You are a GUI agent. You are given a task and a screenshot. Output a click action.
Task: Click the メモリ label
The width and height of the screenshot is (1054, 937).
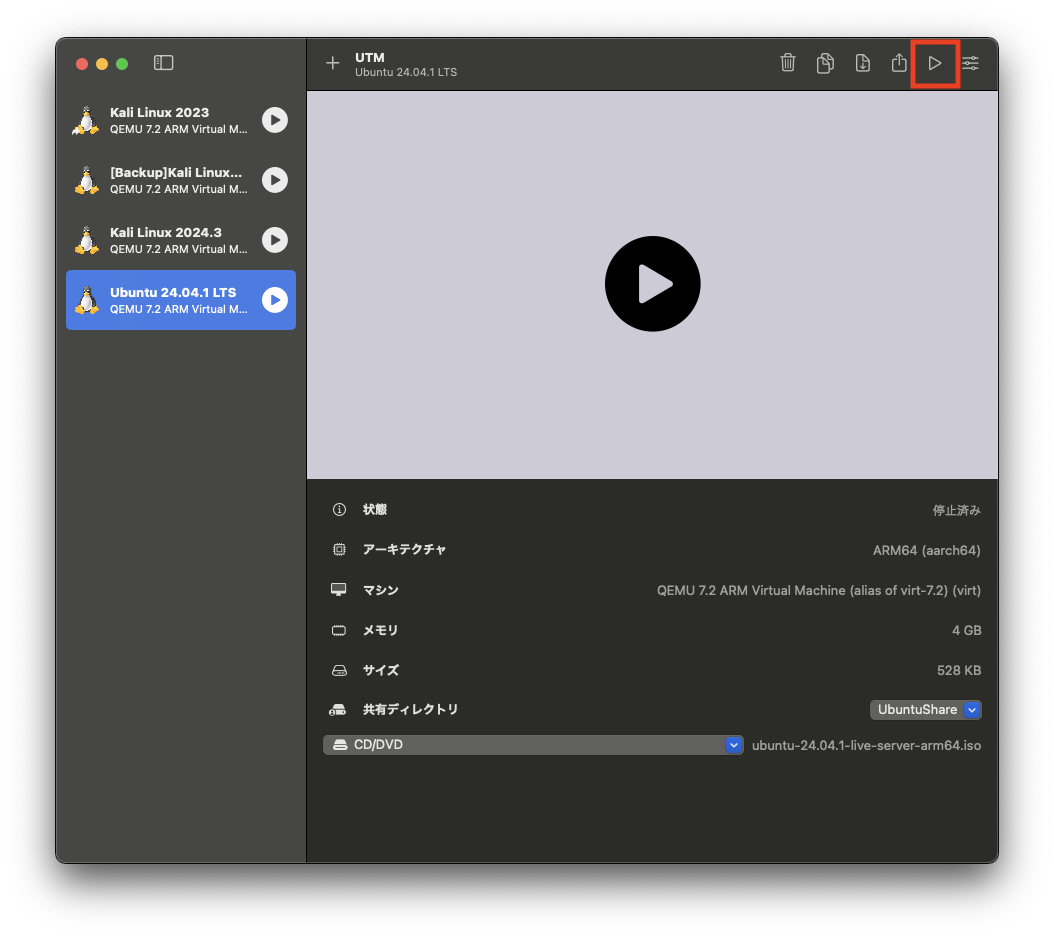coord(380,630)
